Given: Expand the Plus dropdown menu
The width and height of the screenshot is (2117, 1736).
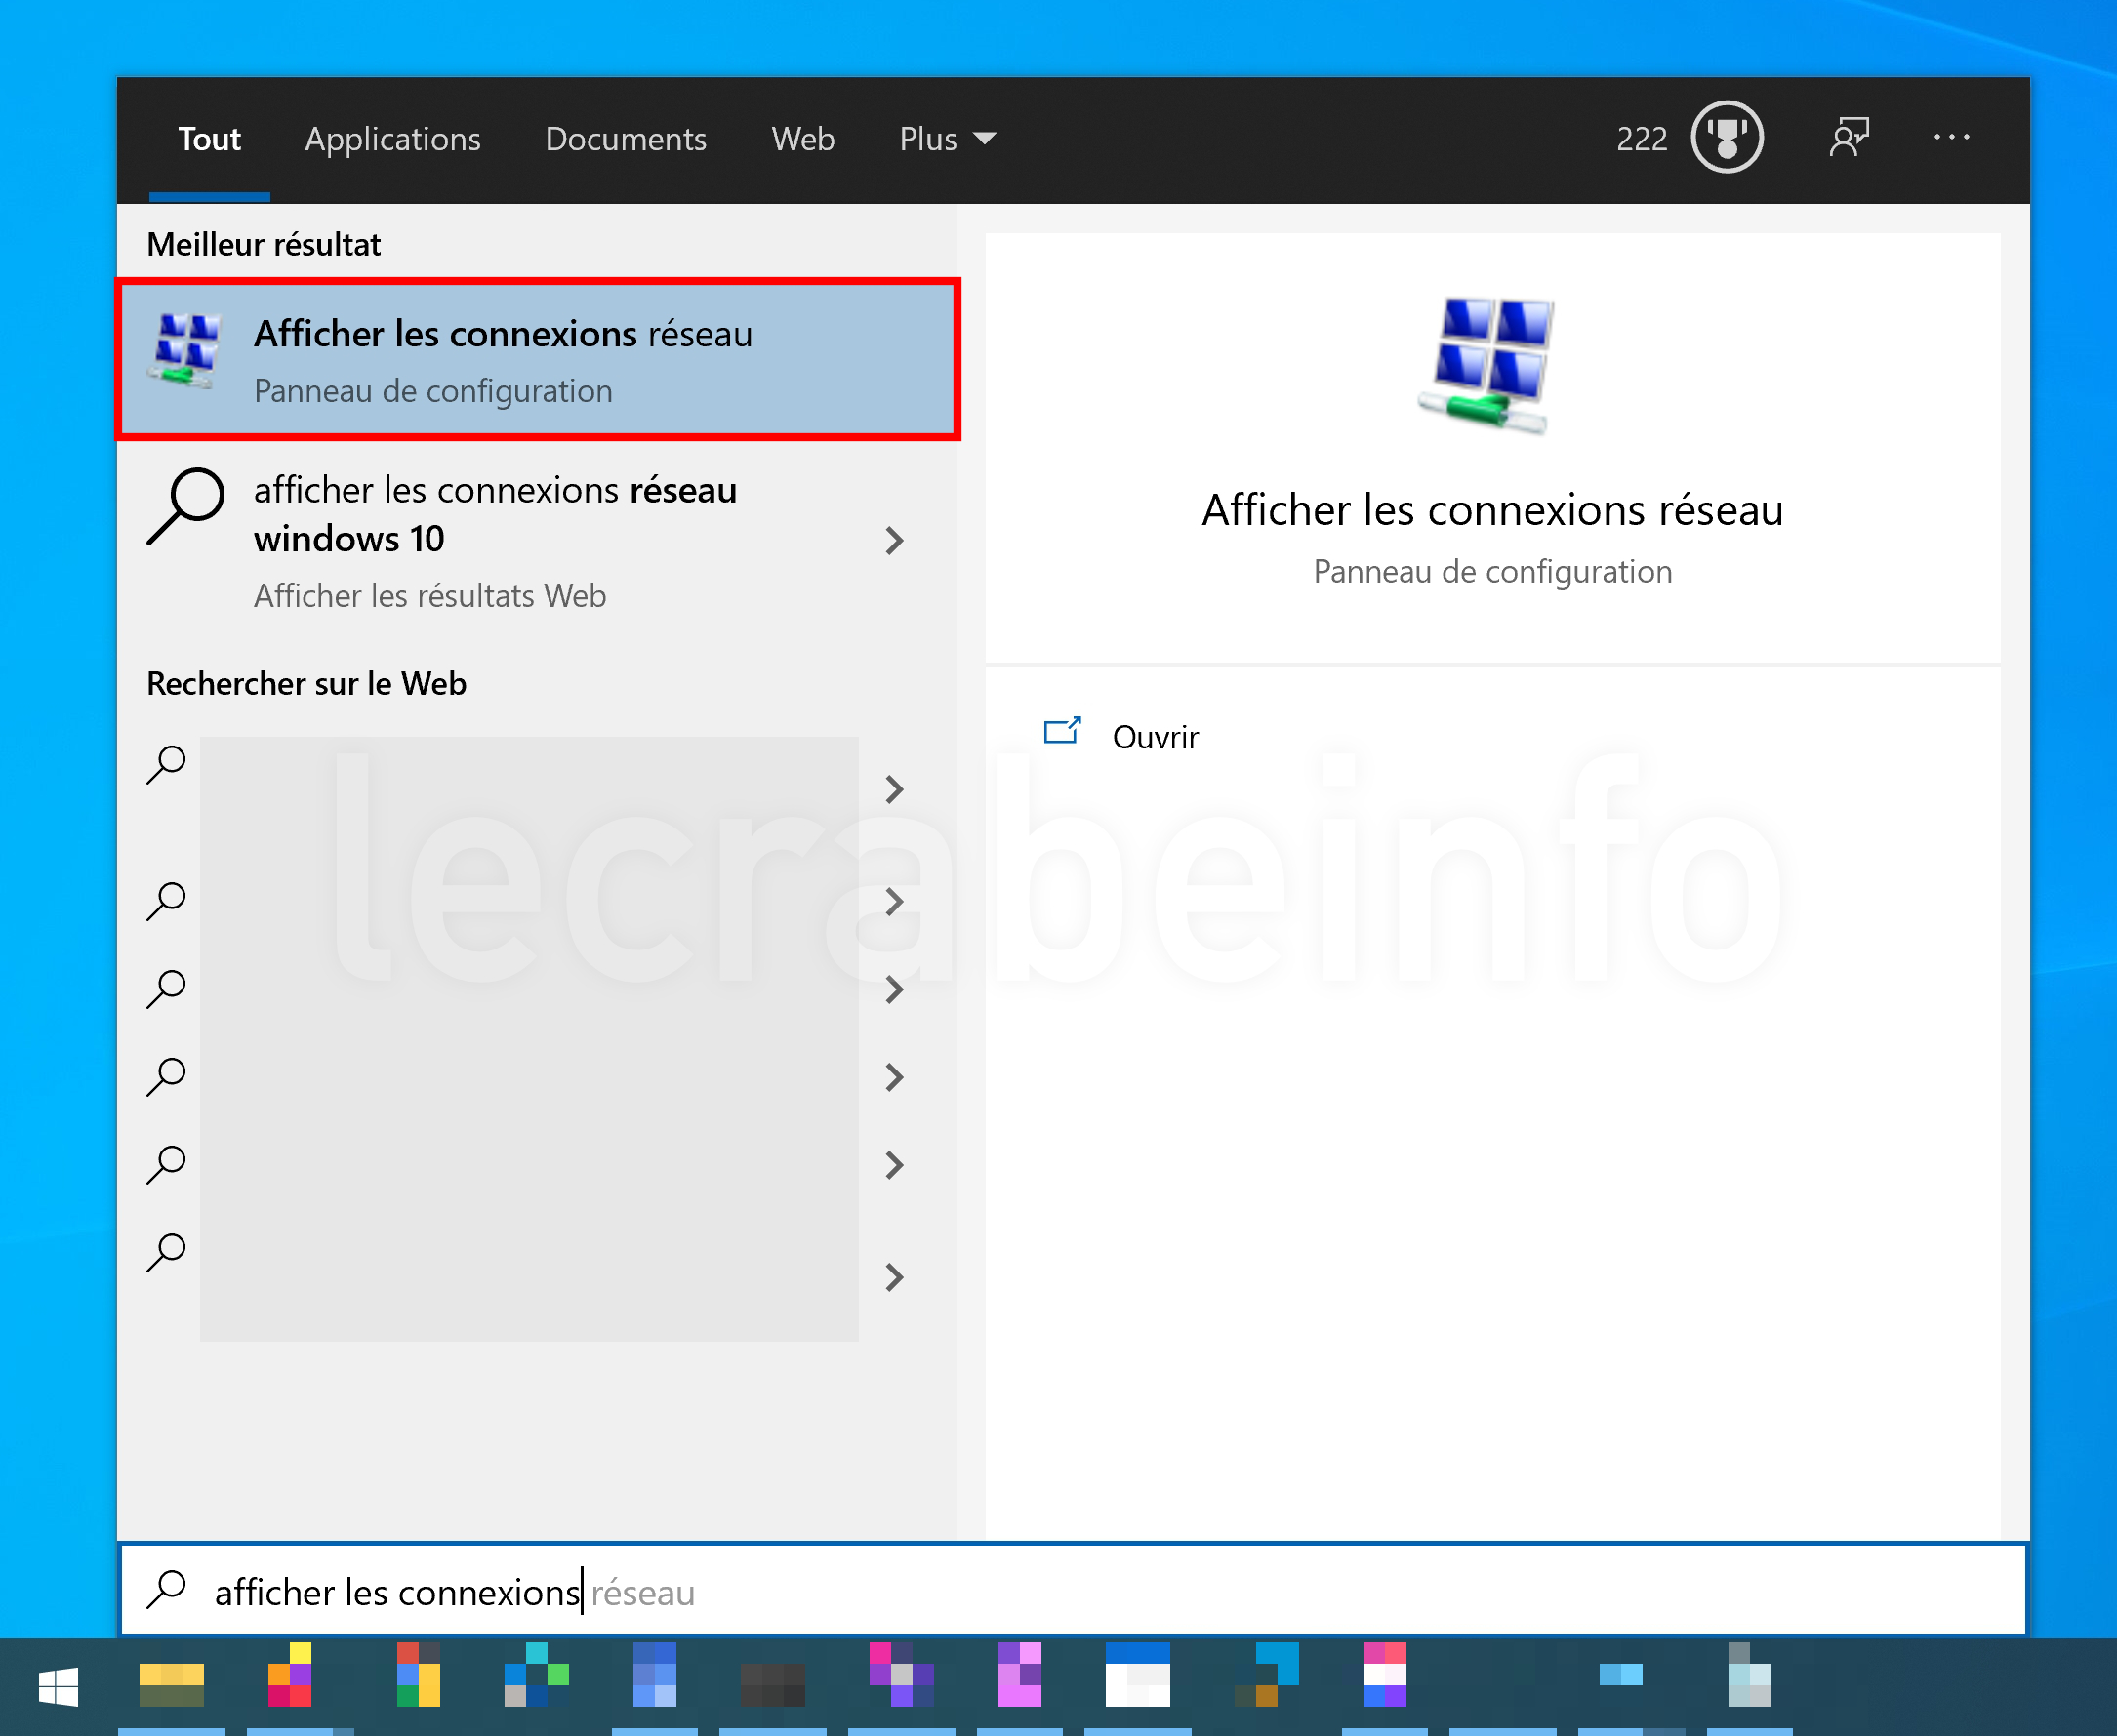Looking at the screenshot, I should click(x=947, y=139).
